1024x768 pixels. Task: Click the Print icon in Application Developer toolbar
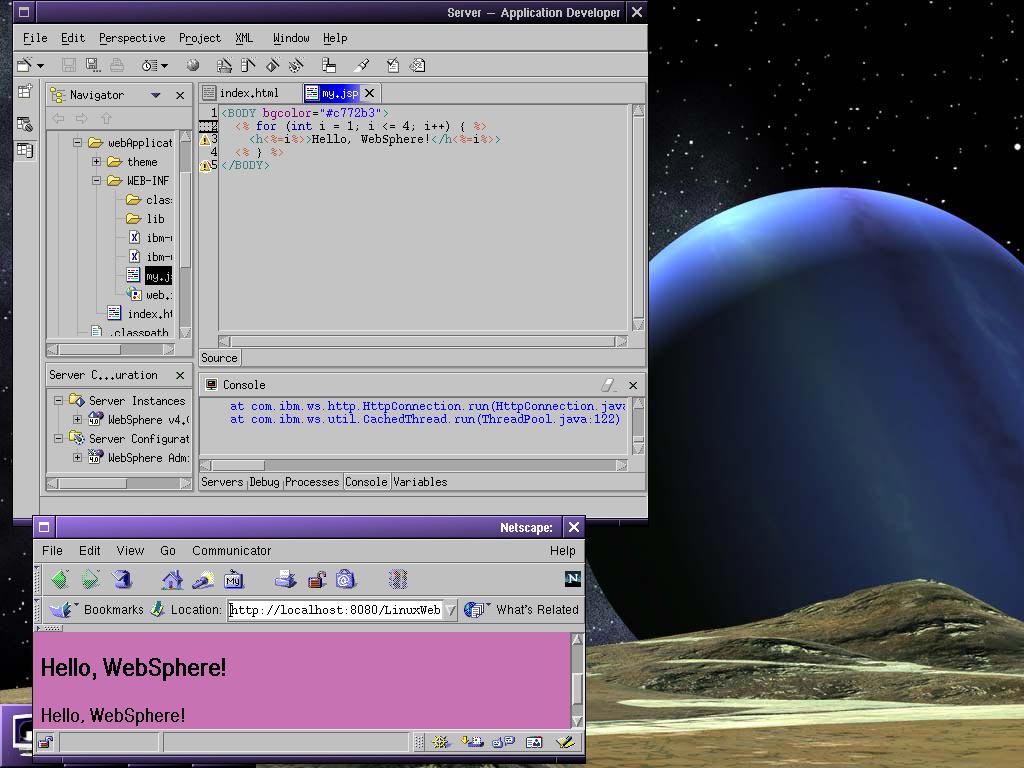tap(117, 65)
